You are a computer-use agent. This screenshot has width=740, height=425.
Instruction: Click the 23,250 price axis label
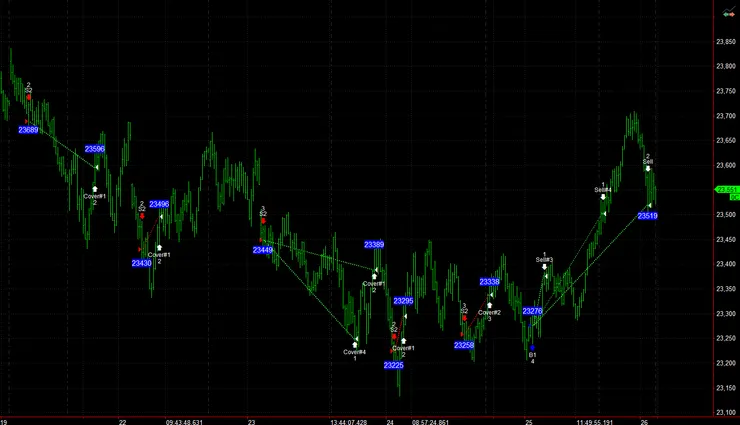click(x=726, y=338)
